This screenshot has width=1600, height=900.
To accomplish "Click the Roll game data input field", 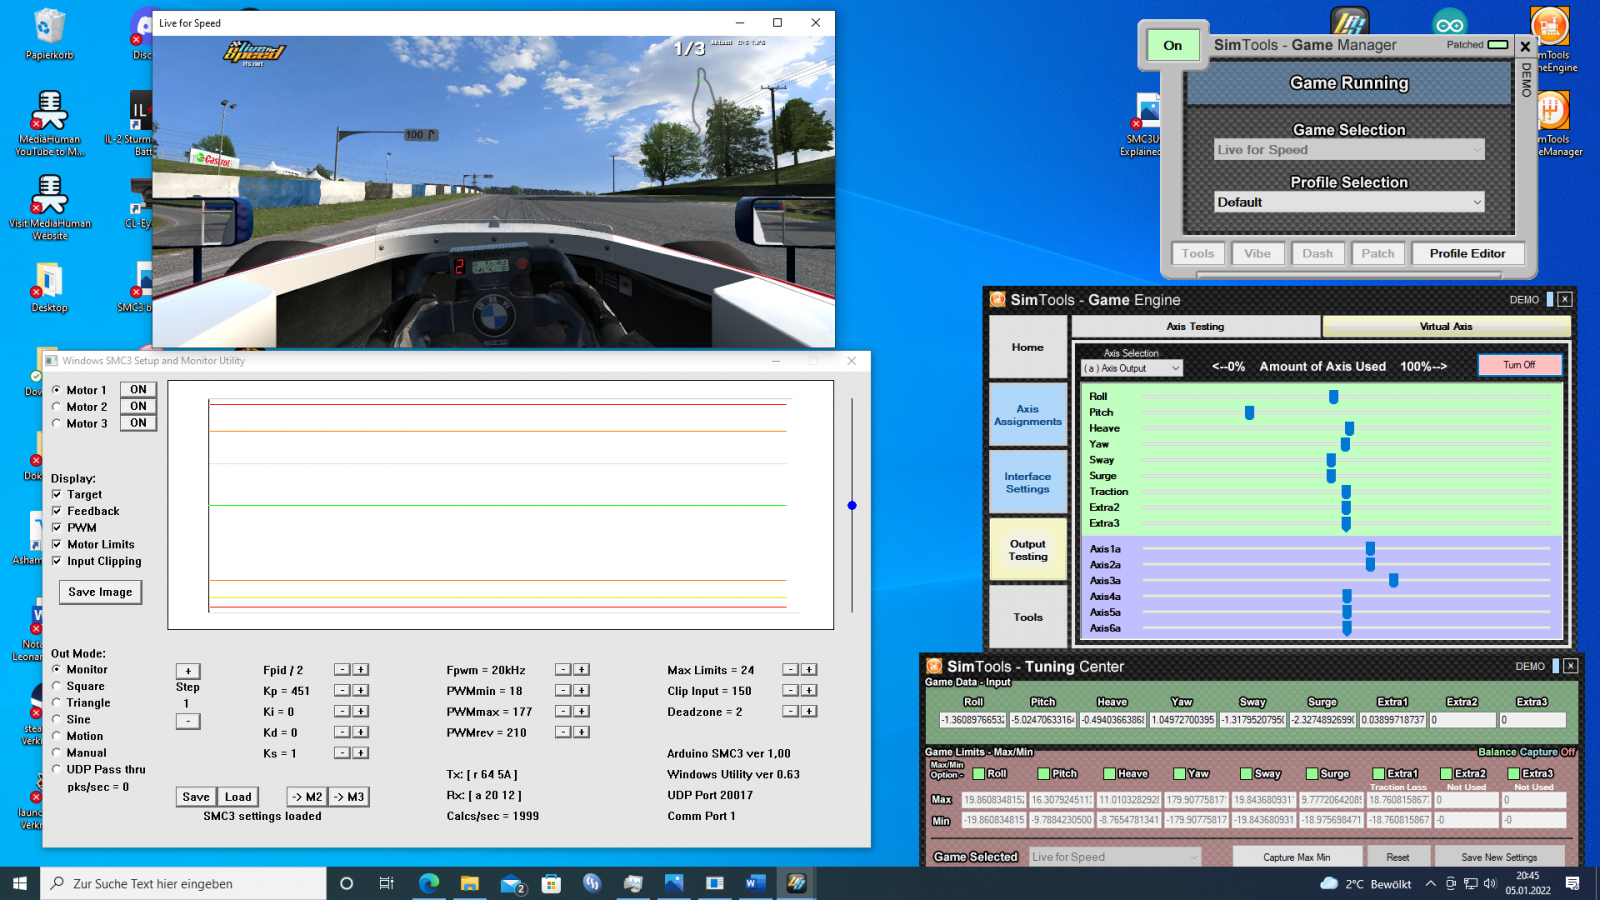I will [973, 720].
